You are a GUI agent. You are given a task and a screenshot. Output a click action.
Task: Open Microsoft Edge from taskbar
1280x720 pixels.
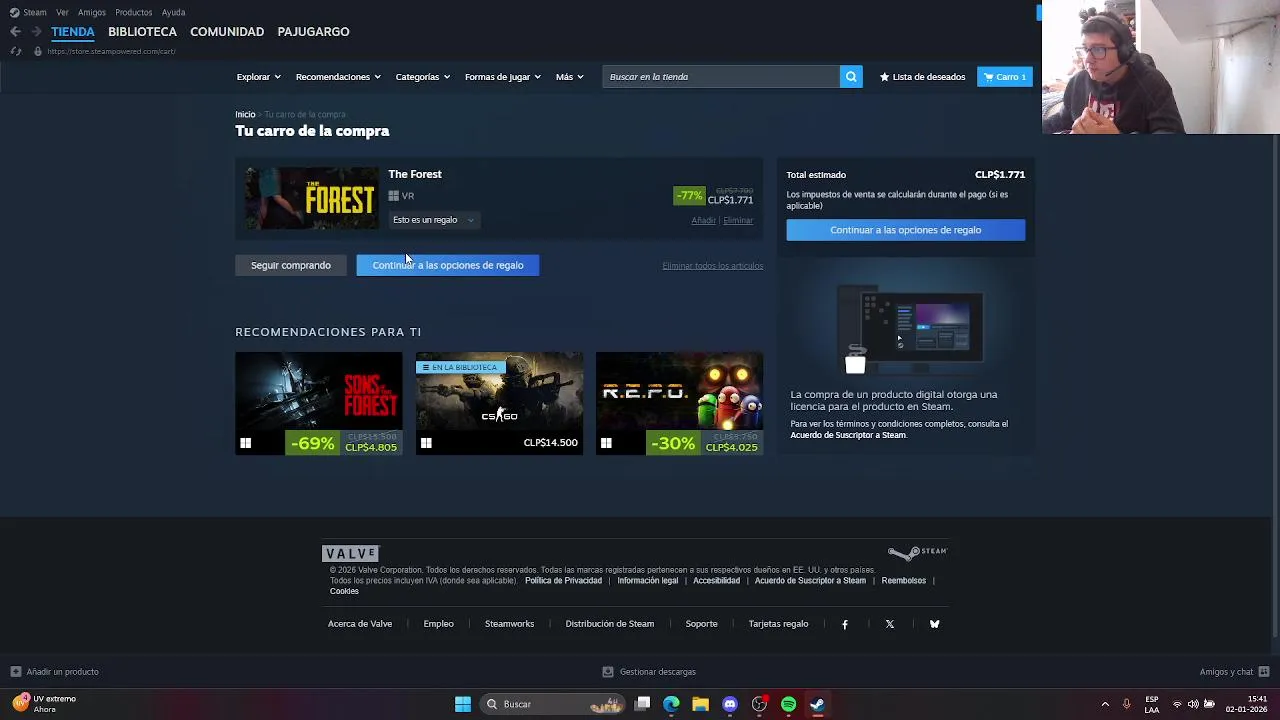pyautogui.click(x=671, y=704)
